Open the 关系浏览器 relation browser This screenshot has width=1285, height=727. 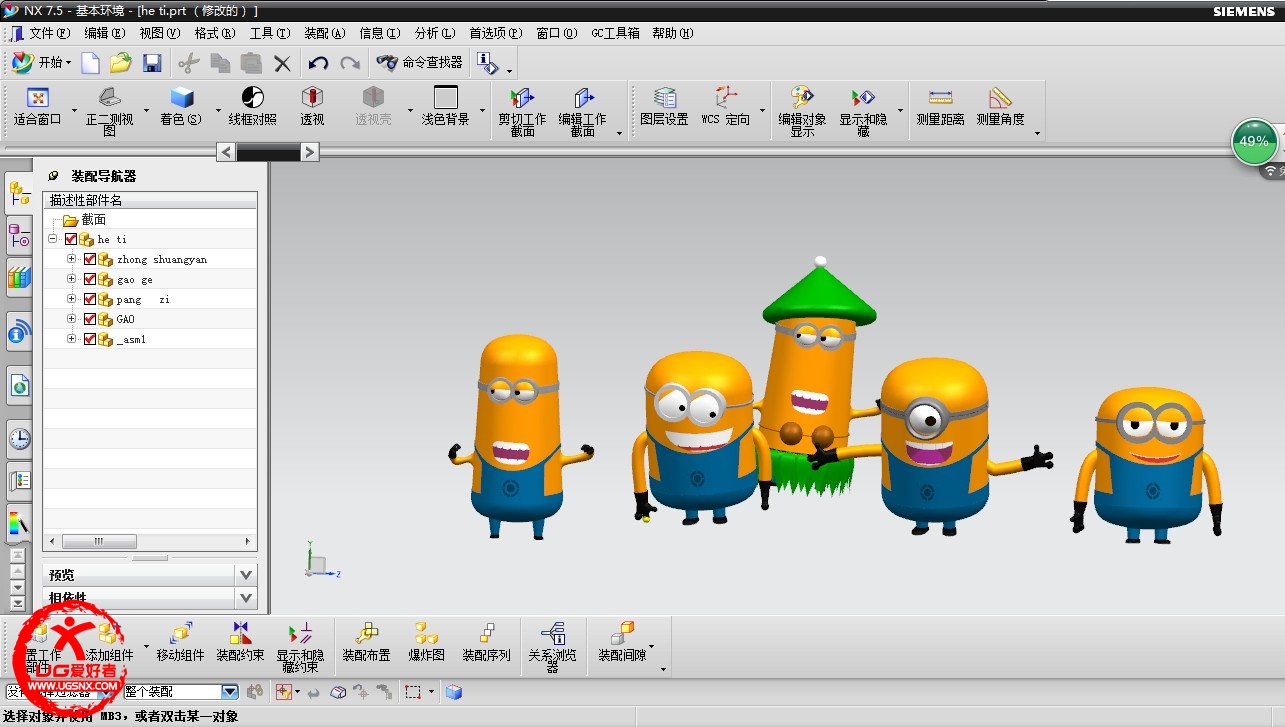pos(552,646)
